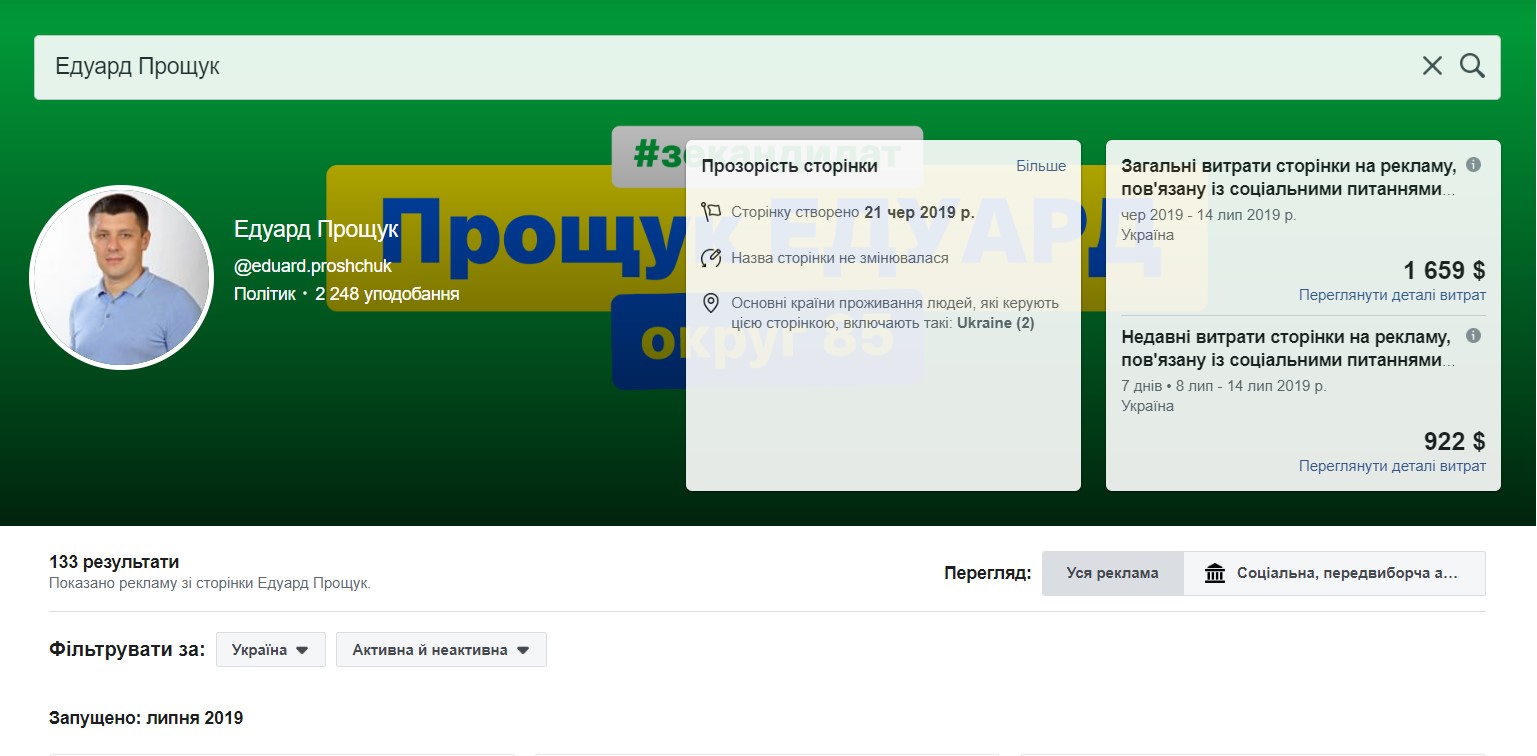
Task: Click the magnifying glass search icon
Action: (1472, 66)
